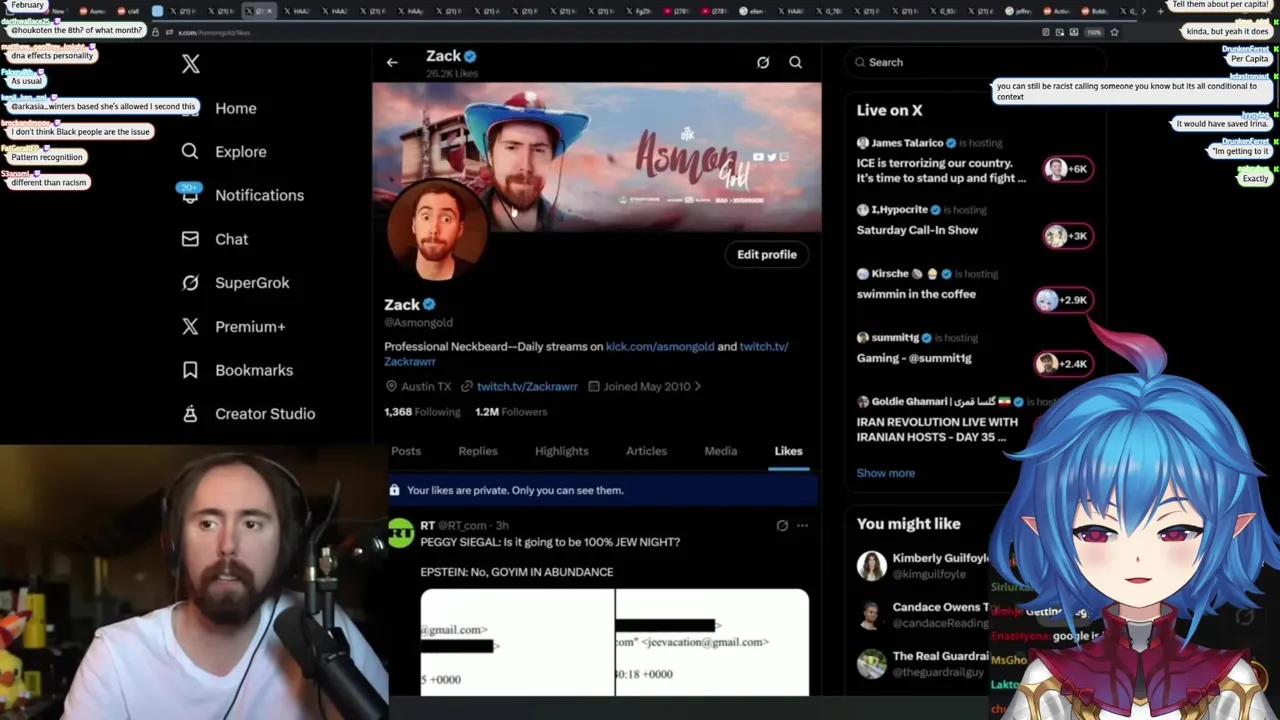The height and width of the screenshot is (720, 1280).
Task: Expand the Joined May 2010 chevron
Action: [x=698, y=386]
